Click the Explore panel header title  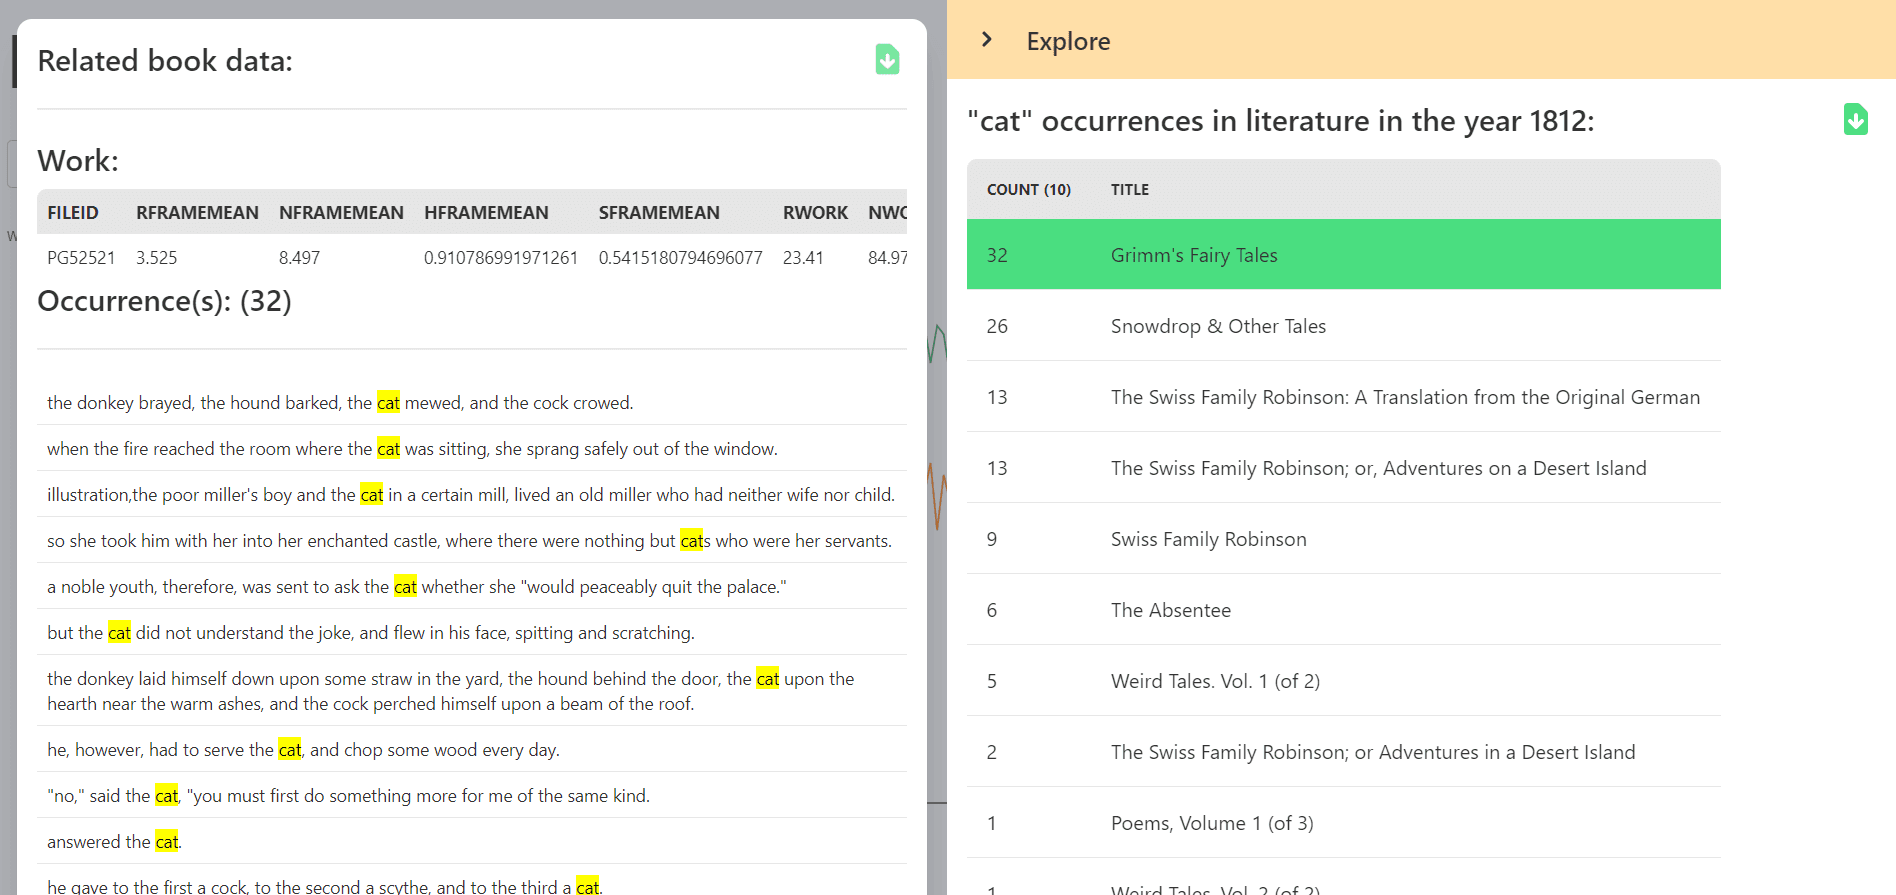point(1068,41)
